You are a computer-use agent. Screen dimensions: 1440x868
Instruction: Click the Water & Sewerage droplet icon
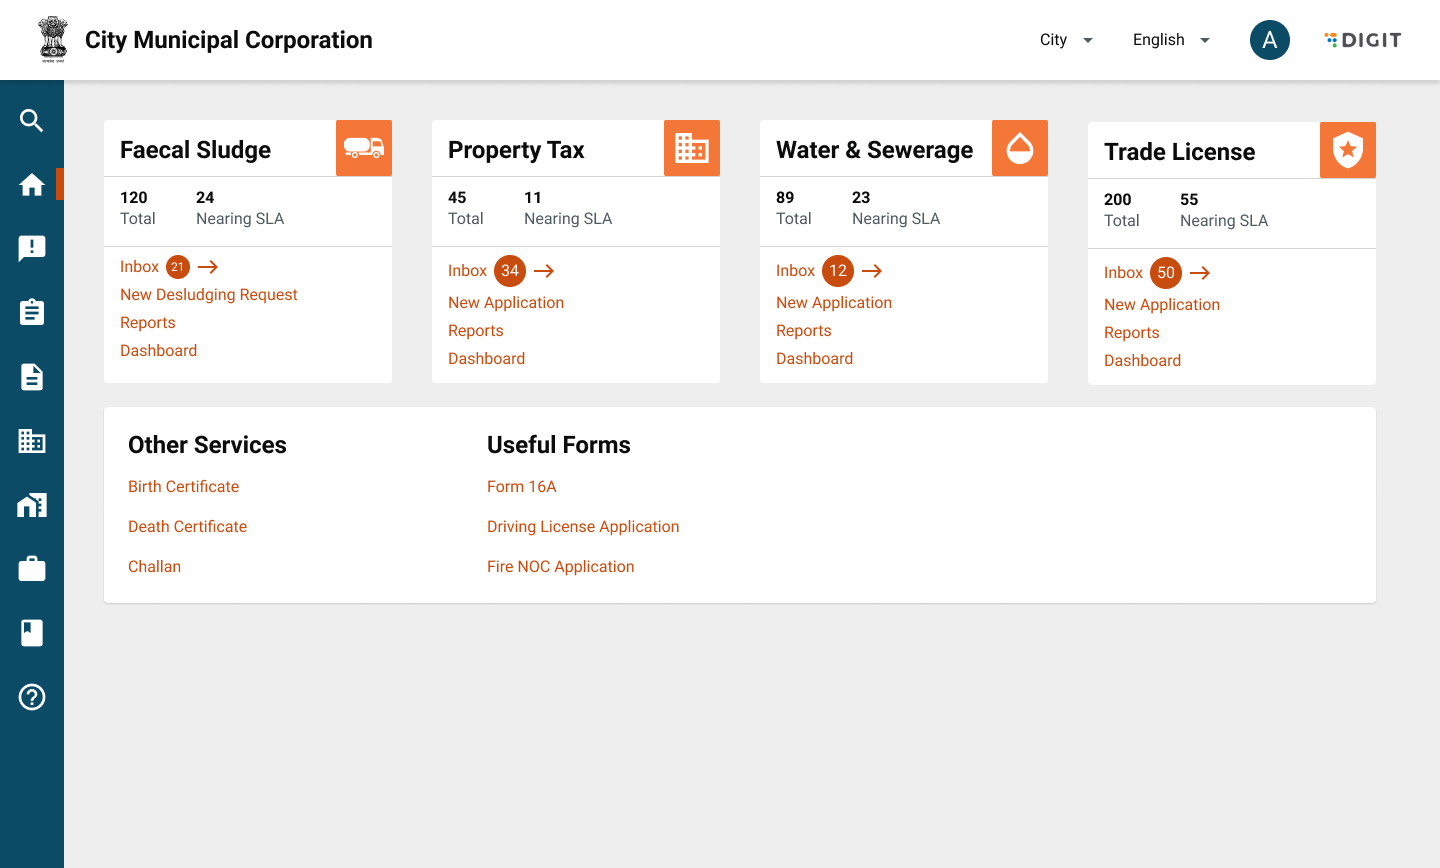click(1020, 148)
